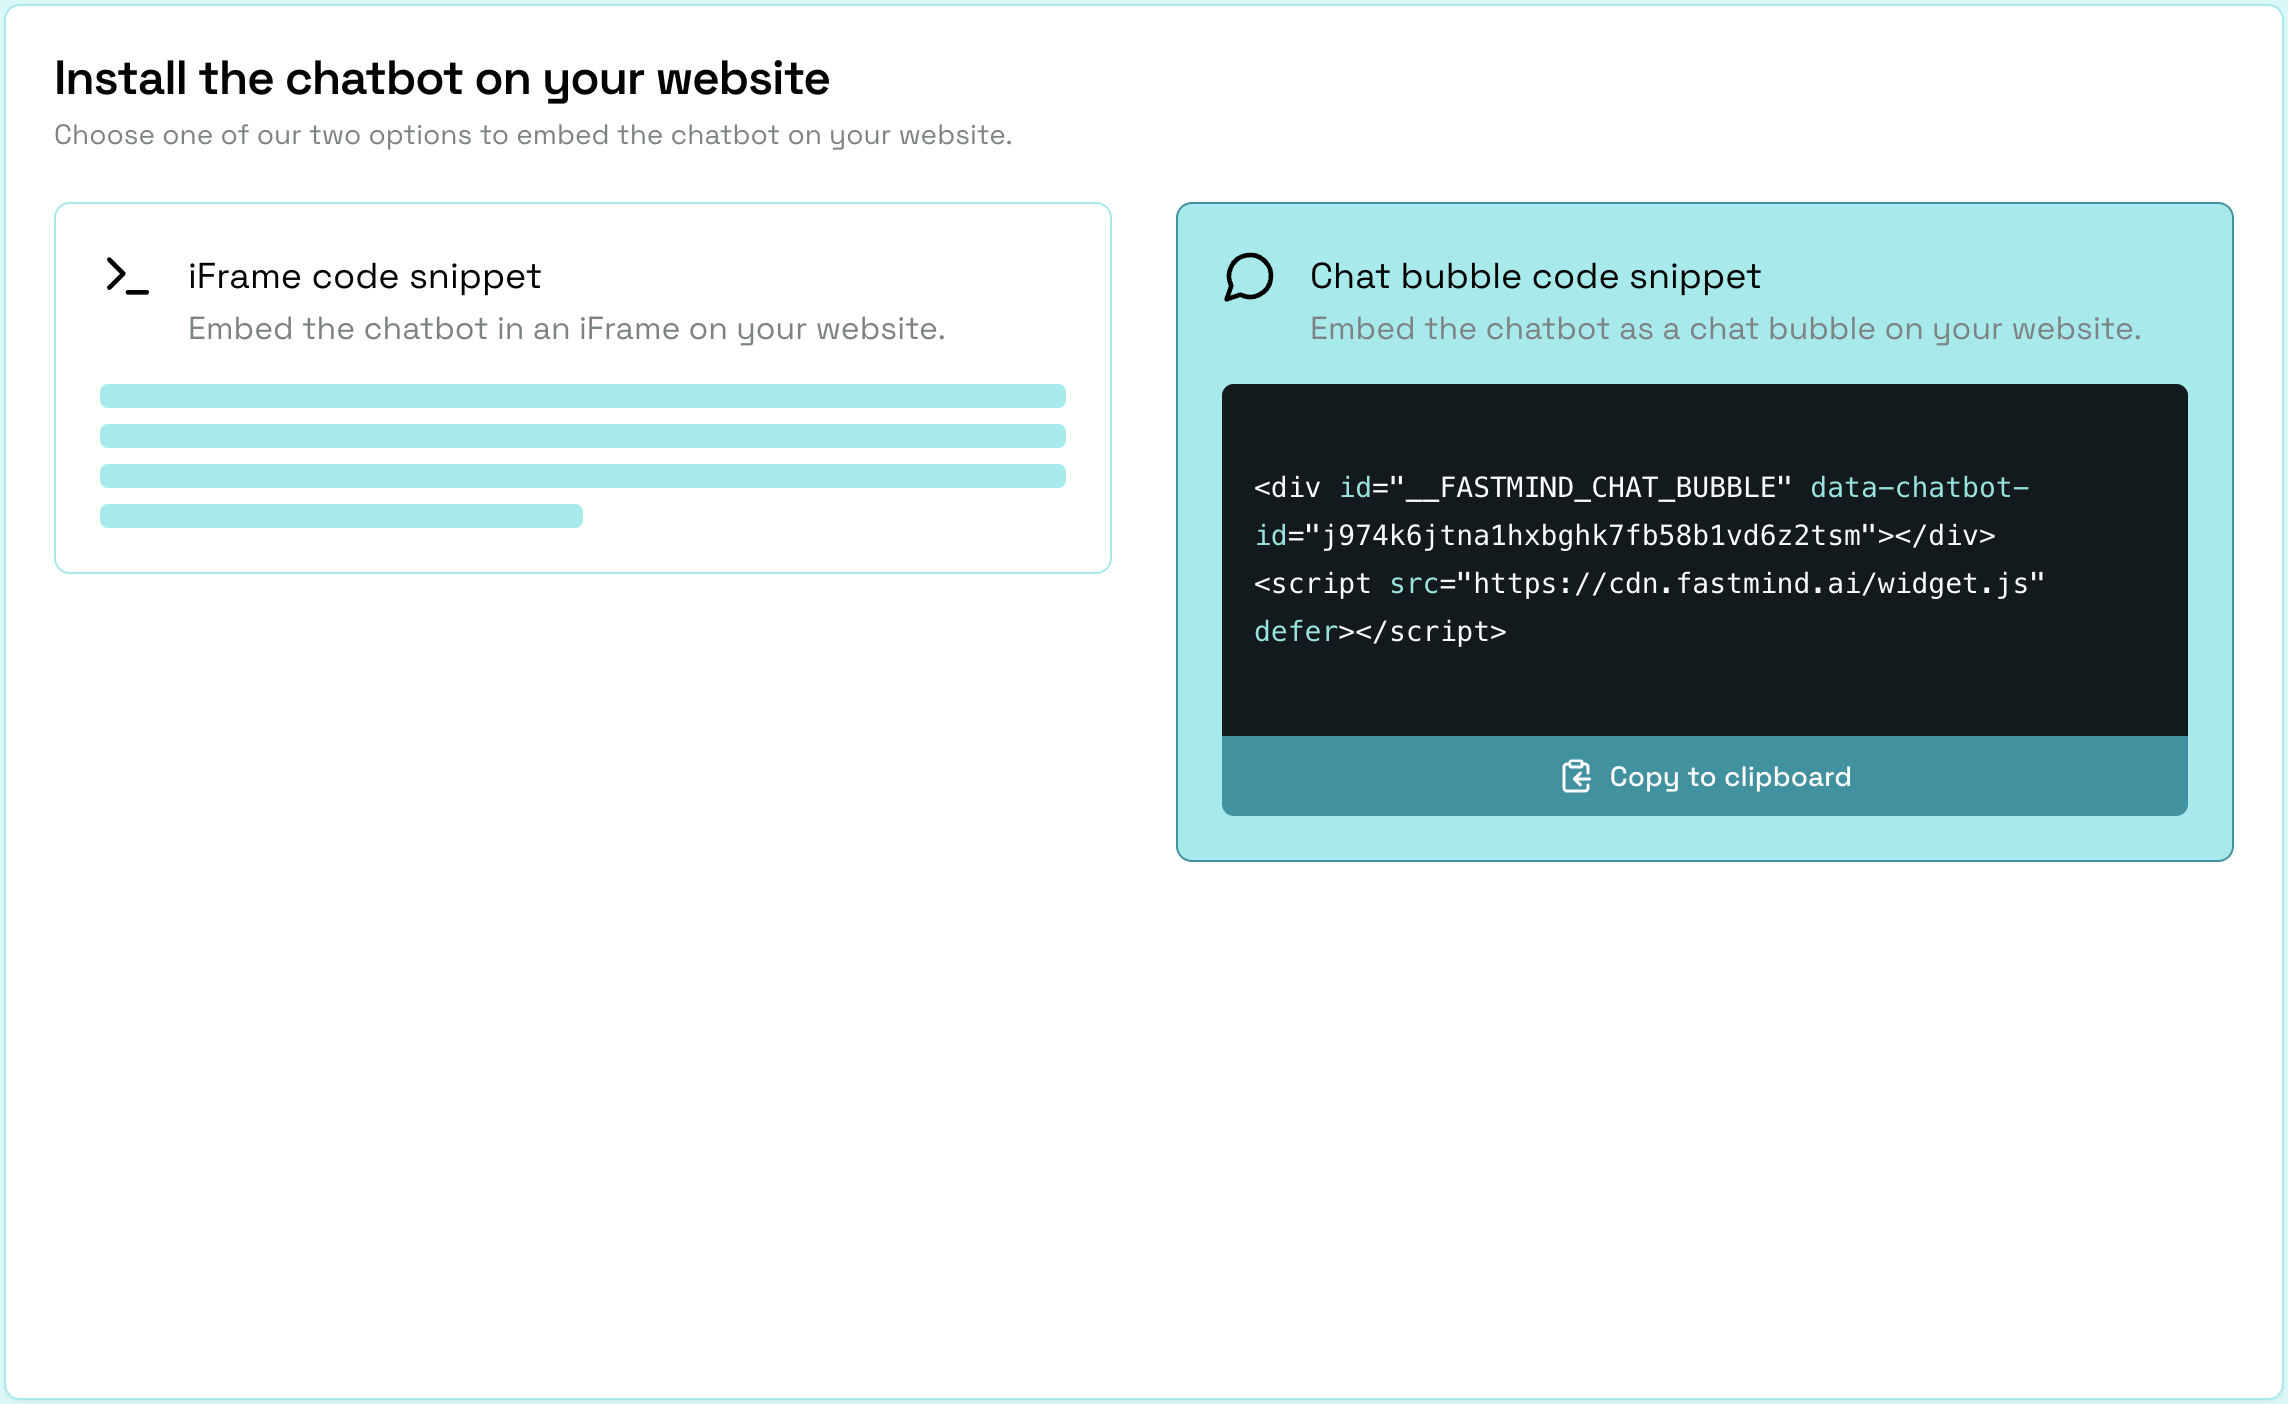The height and width of the screenshot is (1404, 2288).
Task: Click "Embed the chatbot as a chat bubble" description
Action: (1726, 328)
